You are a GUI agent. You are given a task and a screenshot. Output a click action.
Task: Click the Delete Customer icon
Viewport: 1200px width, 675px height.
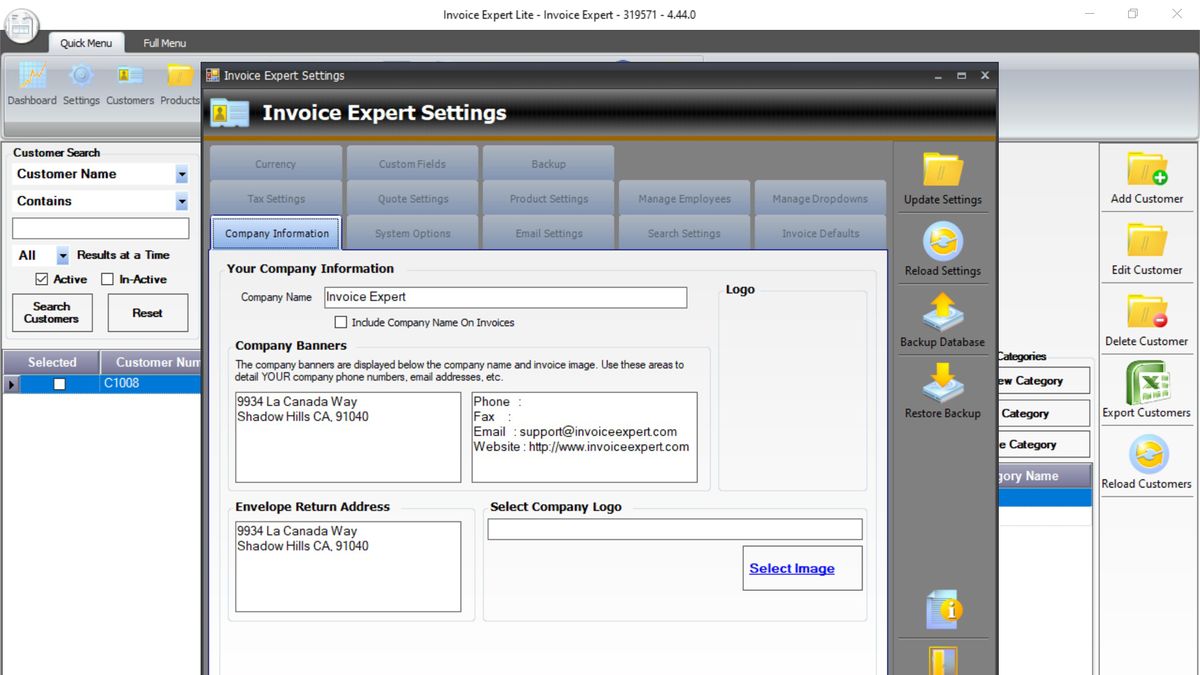tap(1147, 312)
